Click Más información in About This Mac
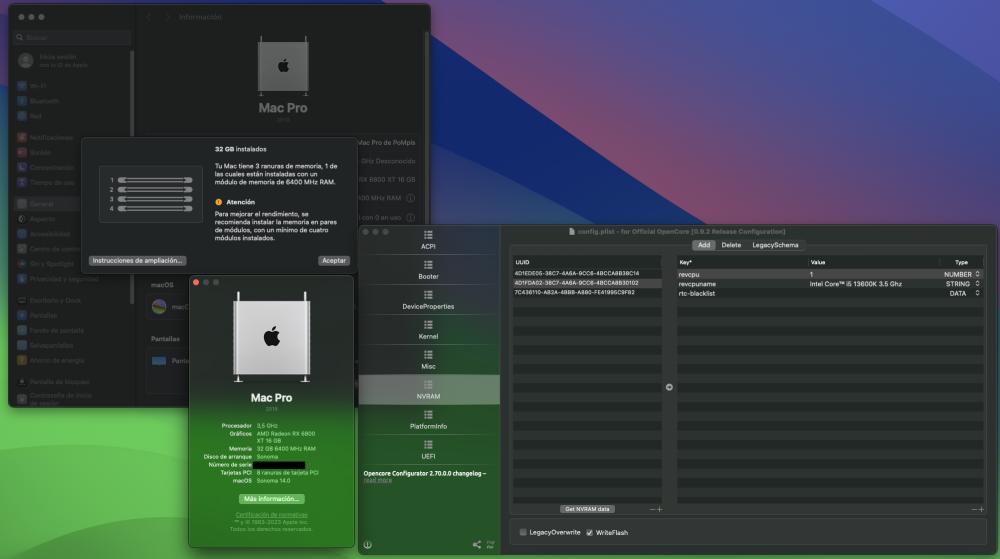This screenshot has height=559, width=1000. [272, 499]
